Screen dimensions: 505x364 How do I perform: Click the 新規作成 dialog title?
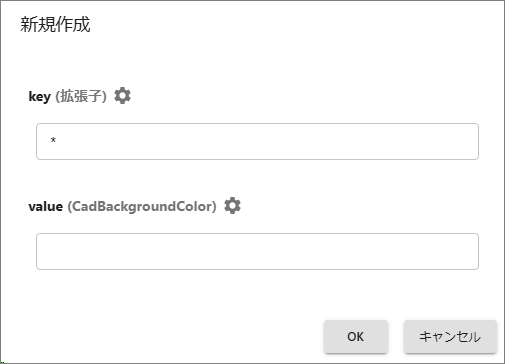point(55,25)
